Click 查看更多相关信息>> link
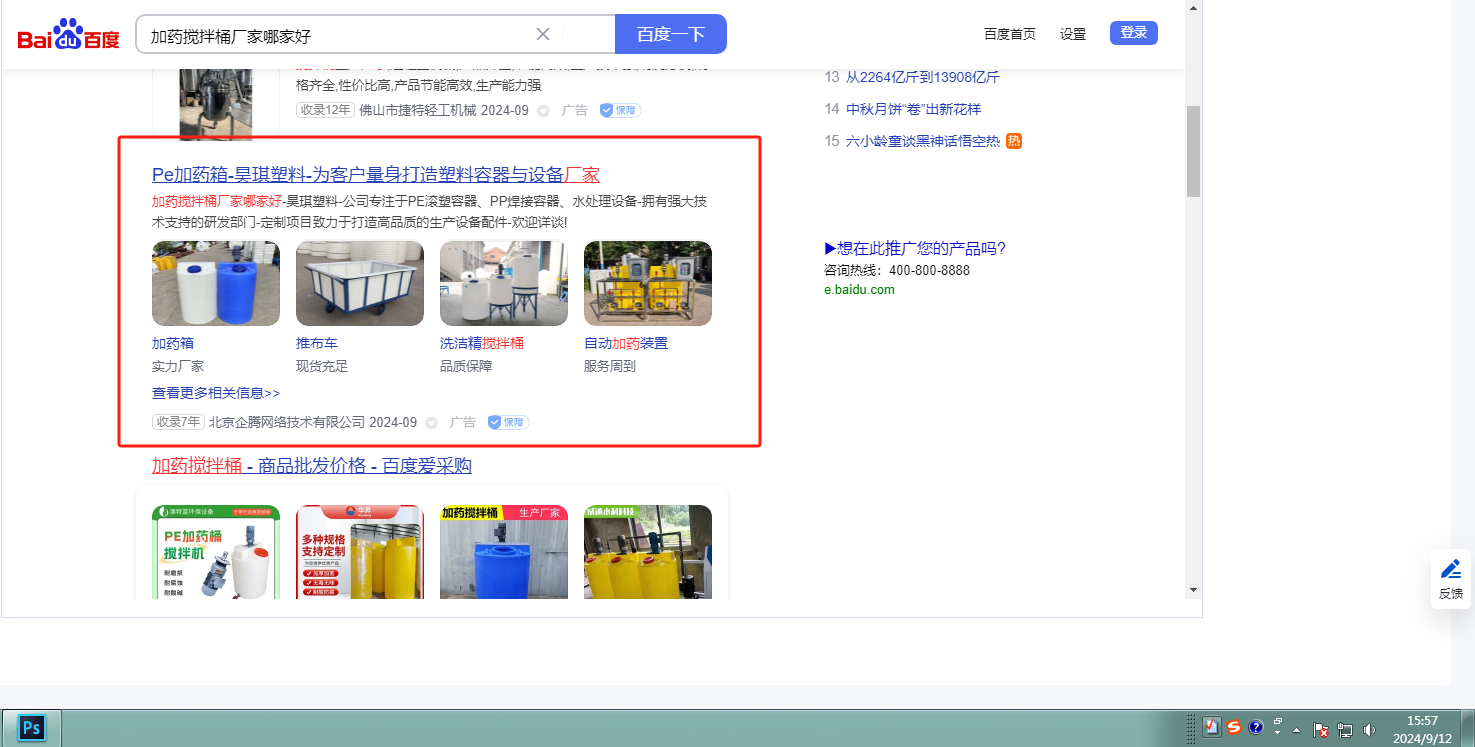The height and width of the screenshot is (747, 1475). coord(216,393)
